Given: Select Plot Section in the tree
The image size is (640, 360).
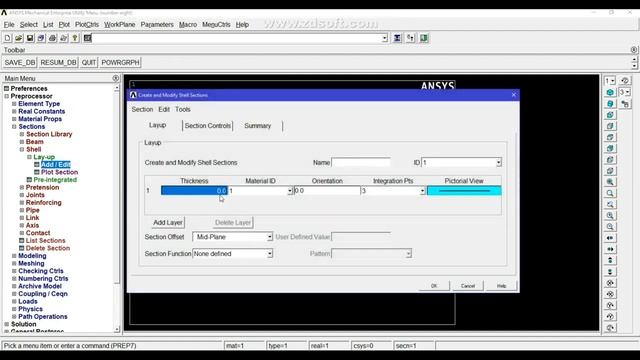Looking at the screenshot, I should (59, 172).
